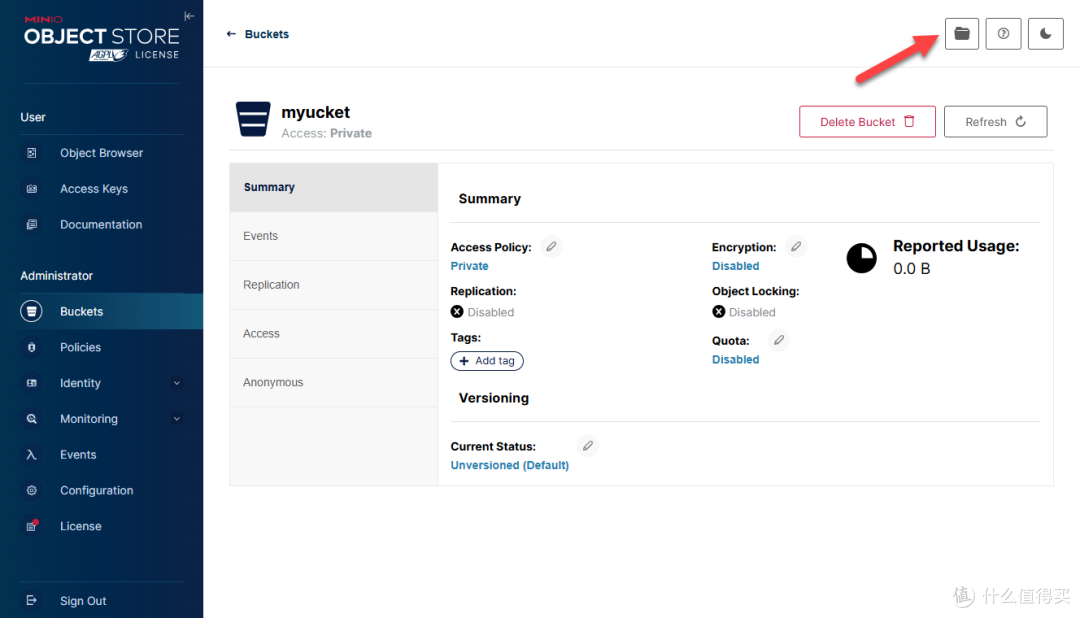Click the 0.0 B usage value
This screenshot has height=618, width=1080.
(912, 269)
